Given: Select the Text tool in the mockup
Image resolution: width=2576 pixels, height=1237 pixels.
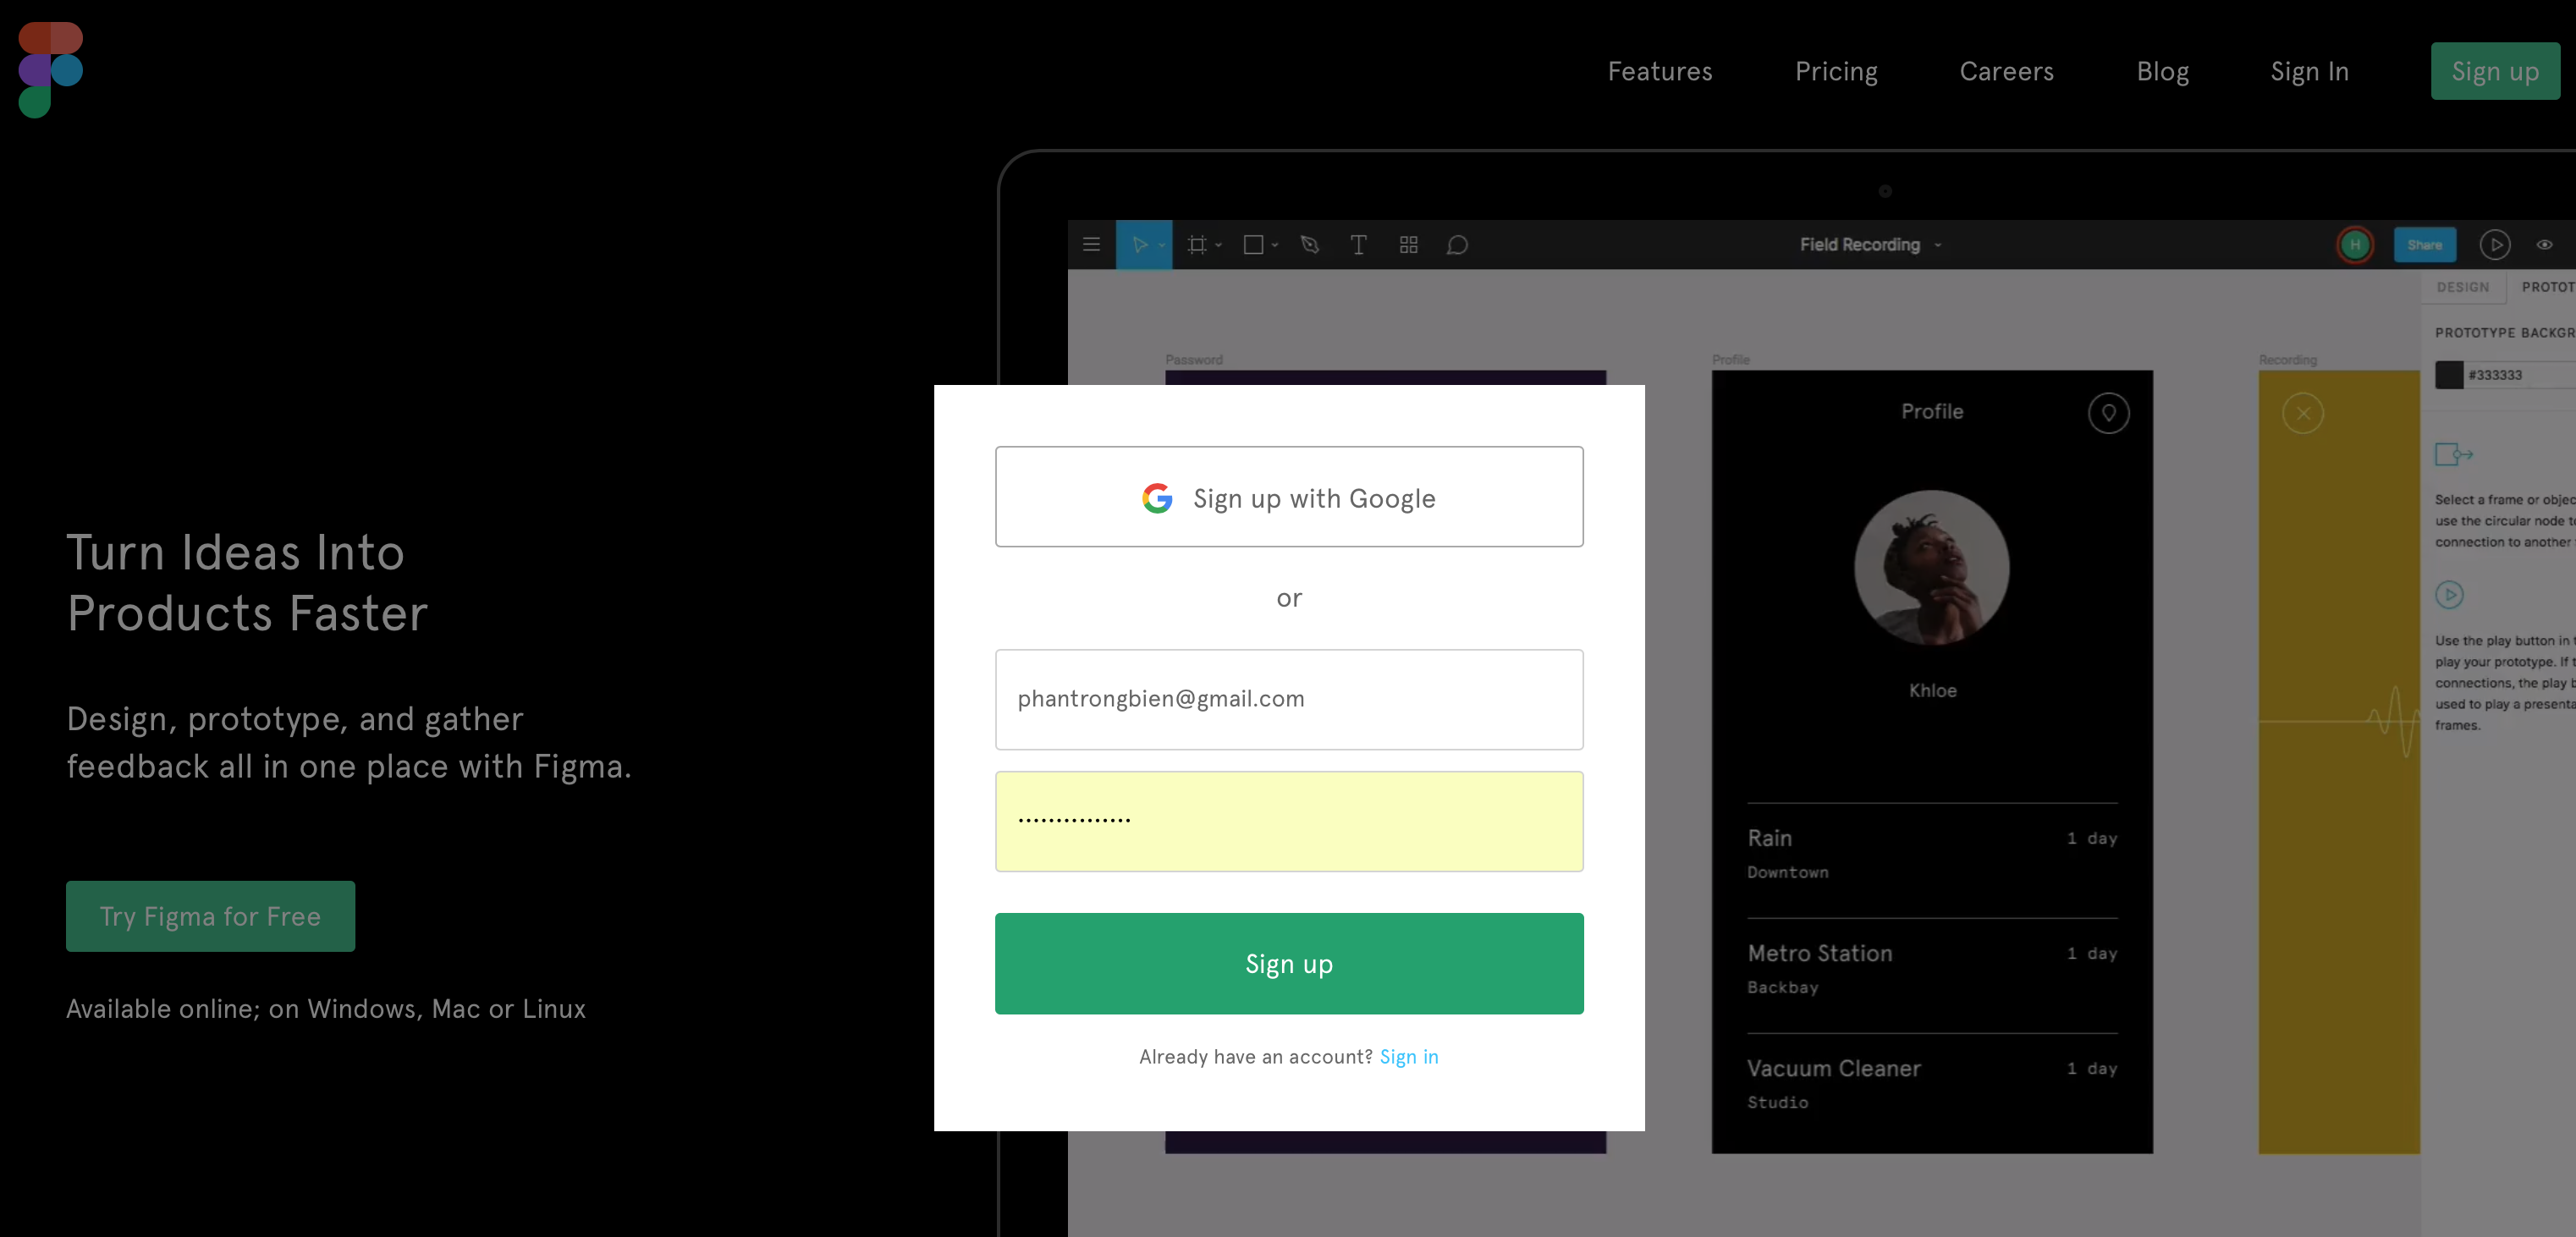Looking at the screenshot, I should 1358,244.
